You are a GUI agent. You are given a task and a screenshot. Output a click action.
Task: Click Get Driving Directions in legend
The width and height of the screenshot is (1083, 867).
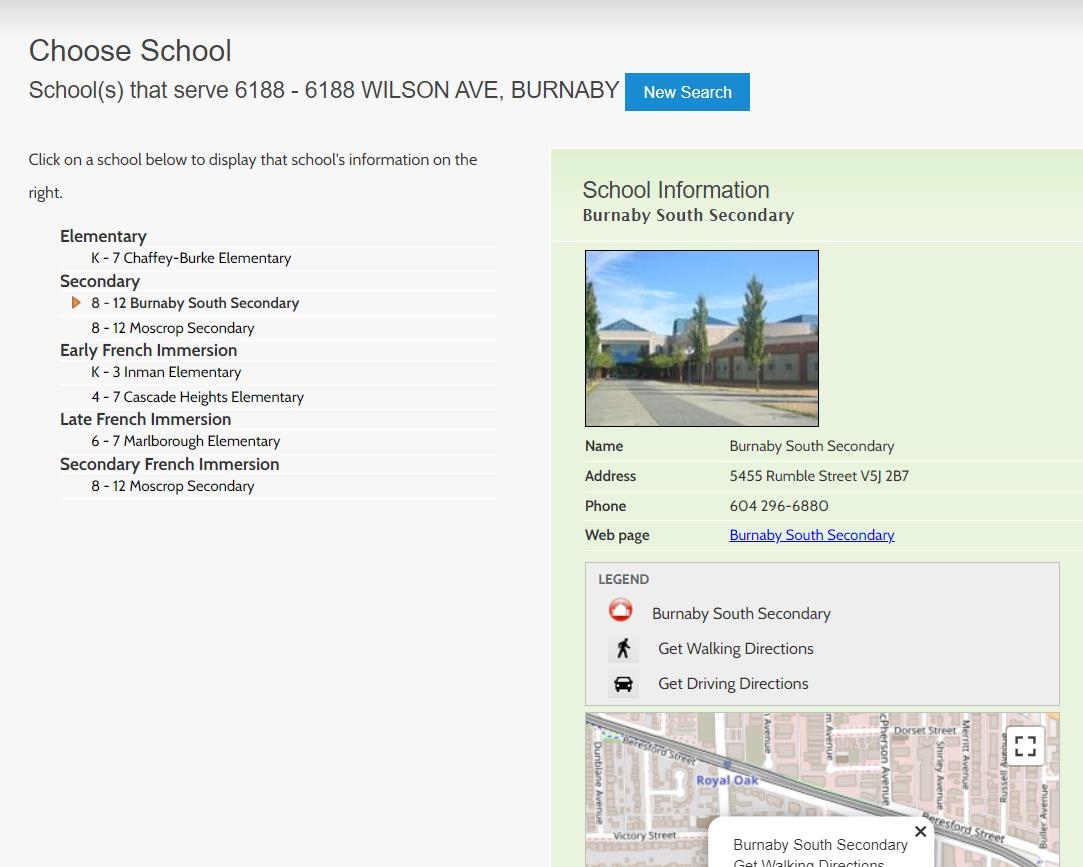click(x=733, y=684)
